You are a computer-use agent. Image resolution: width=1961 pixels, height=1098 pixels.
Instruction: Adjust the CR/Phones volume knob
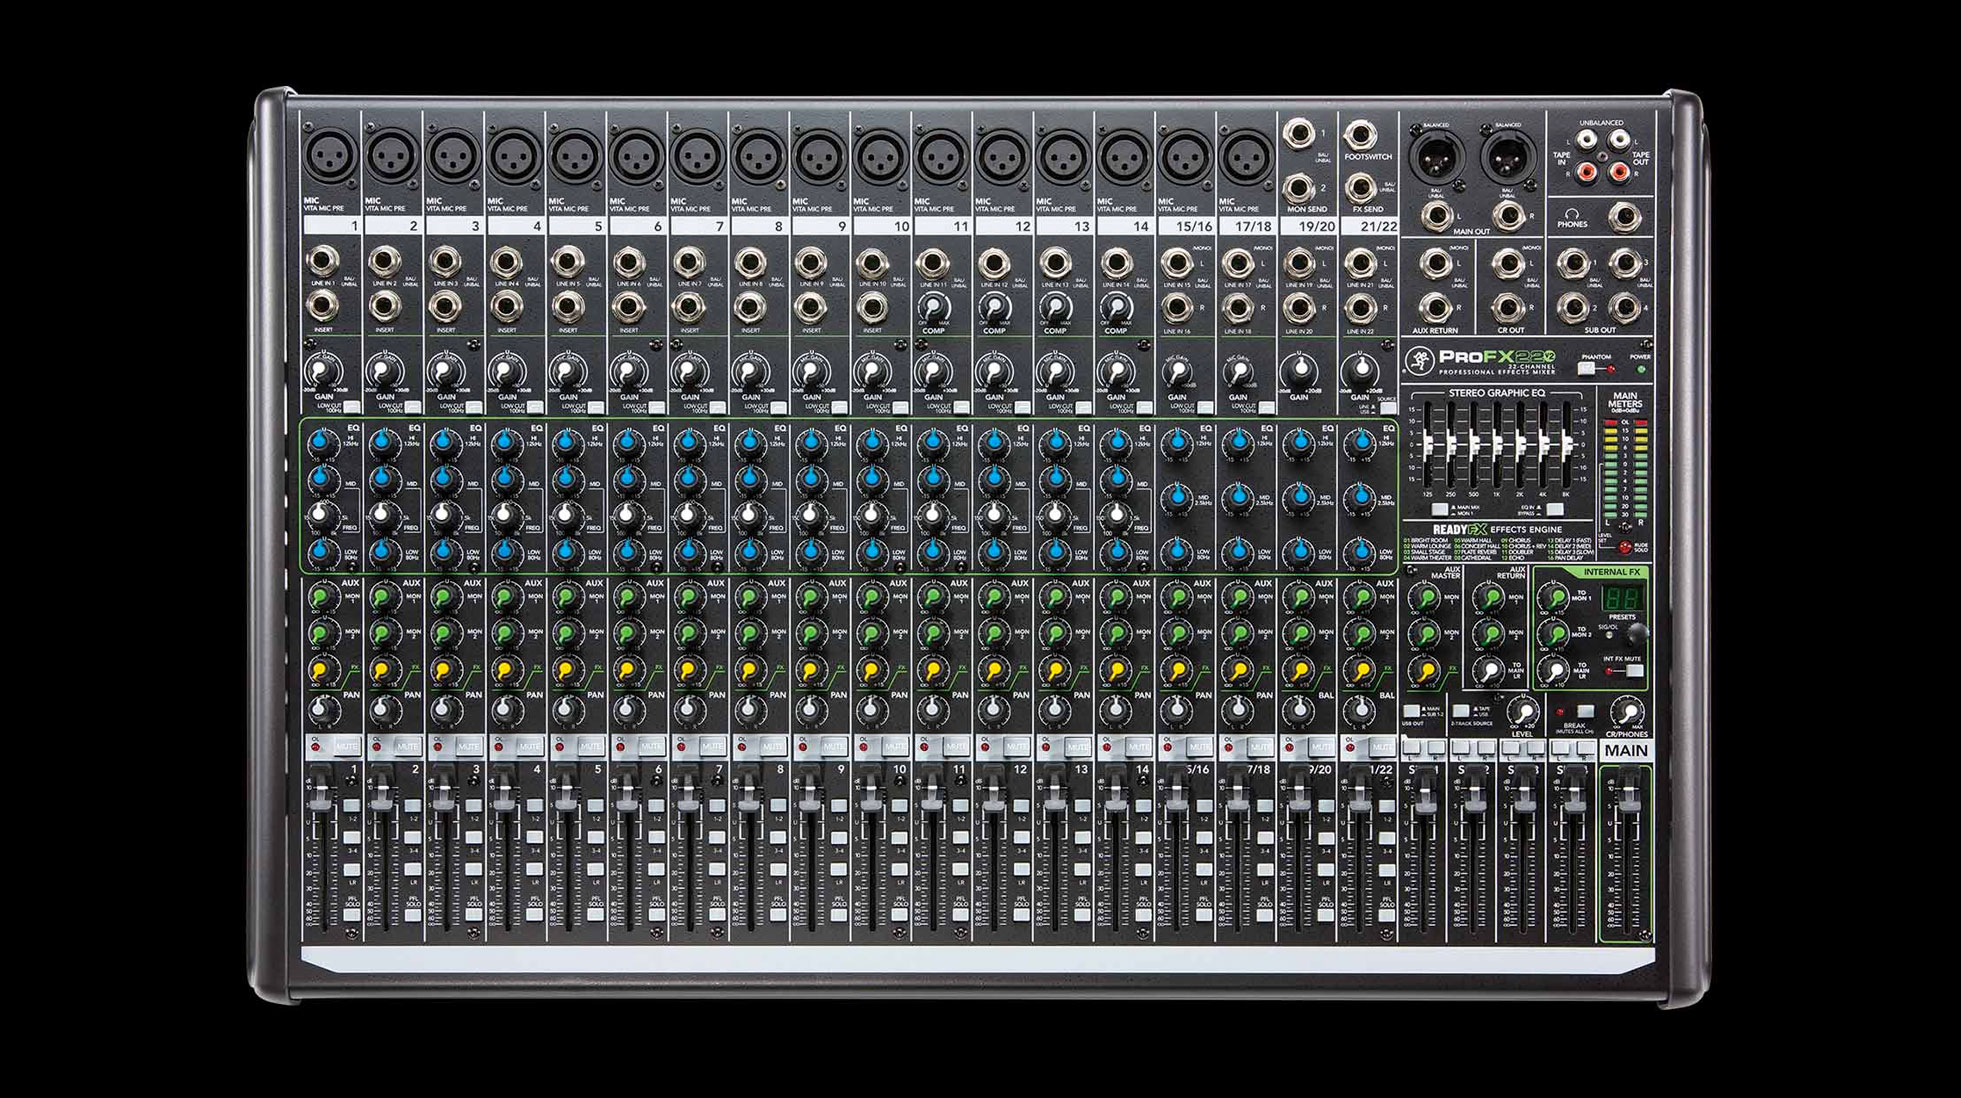click(x=1629, y=712)
